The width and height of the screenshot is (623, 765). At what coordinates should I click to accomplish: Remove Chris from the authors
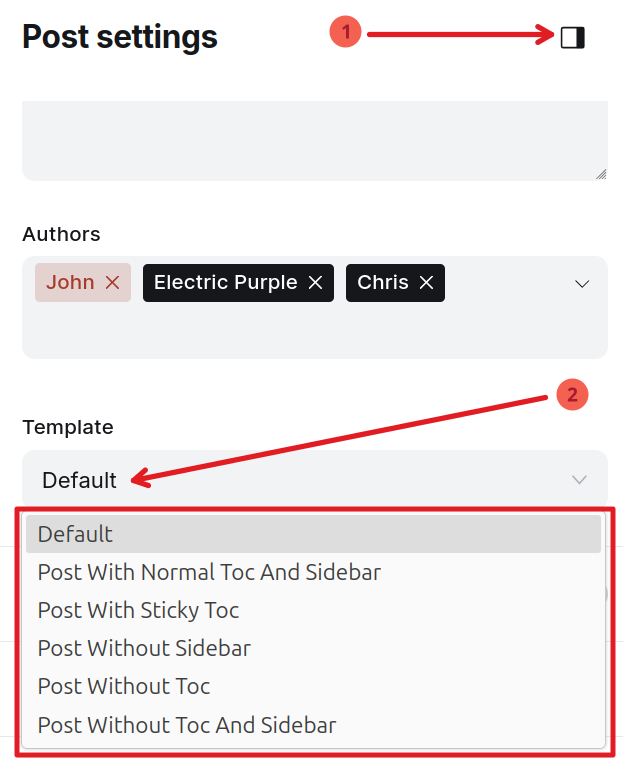426,283
